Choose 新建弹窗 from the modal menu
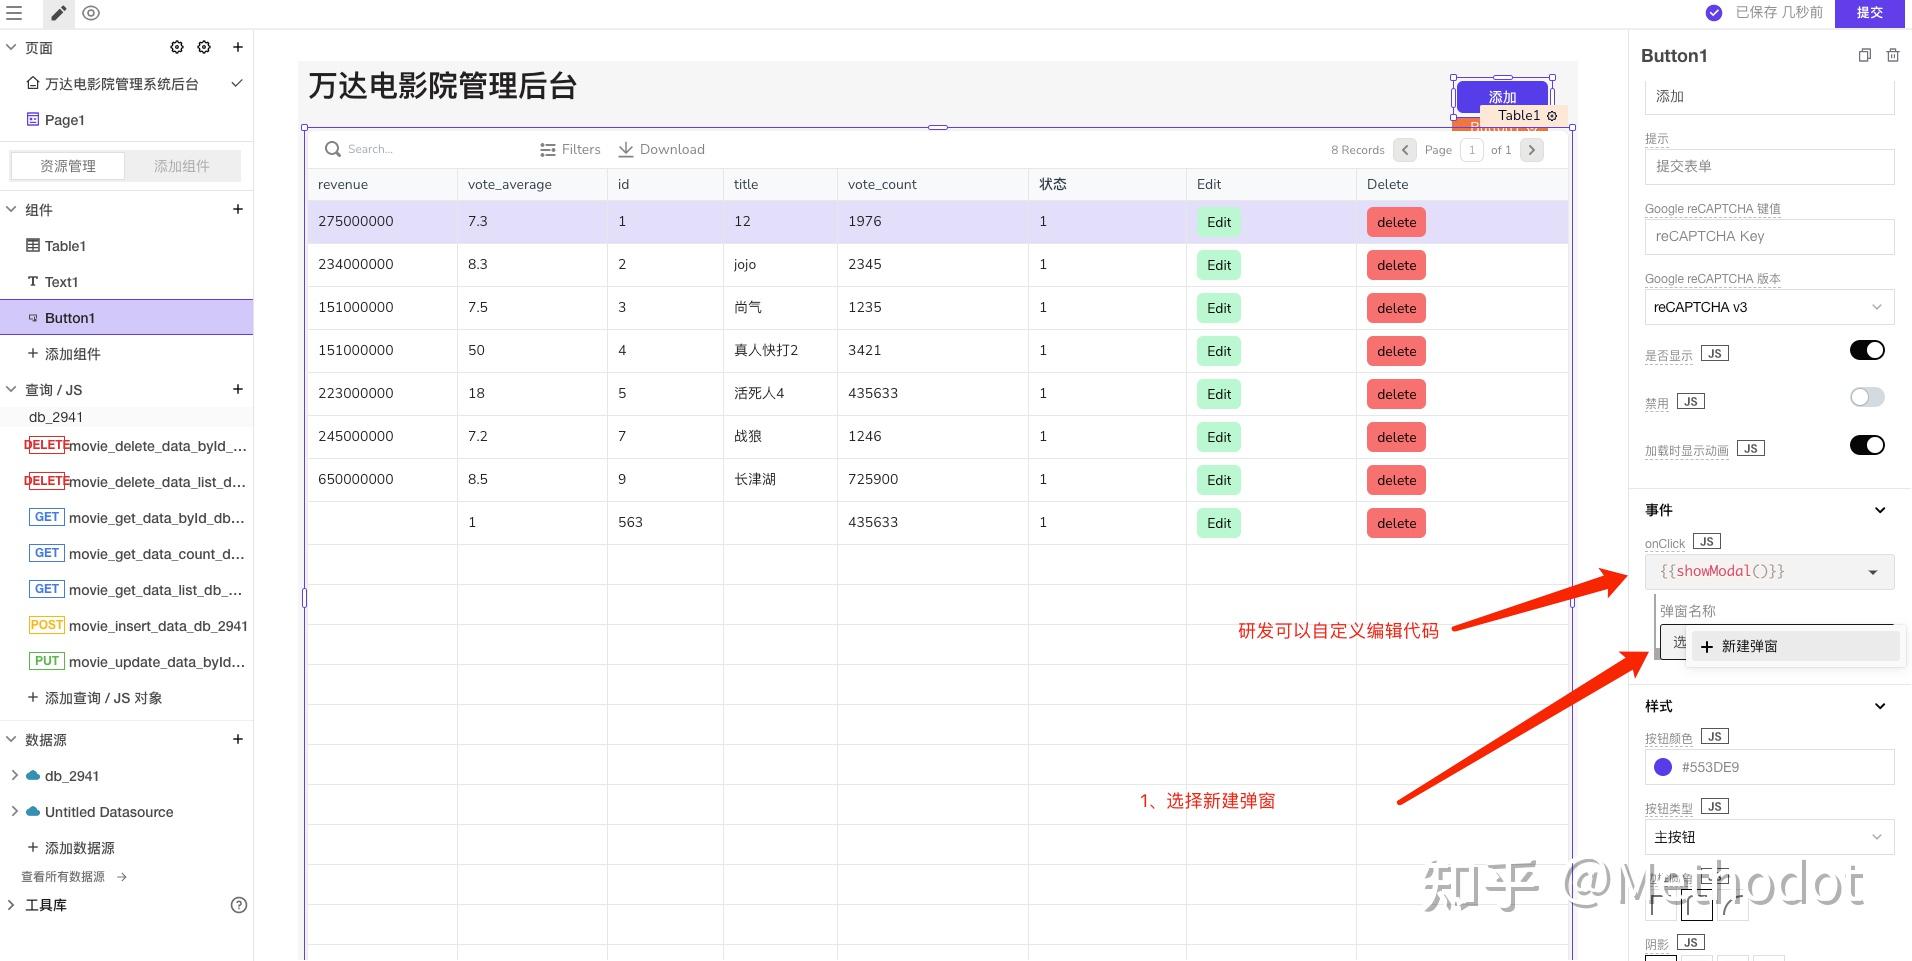1912x961 pixels. [1794, 646]
